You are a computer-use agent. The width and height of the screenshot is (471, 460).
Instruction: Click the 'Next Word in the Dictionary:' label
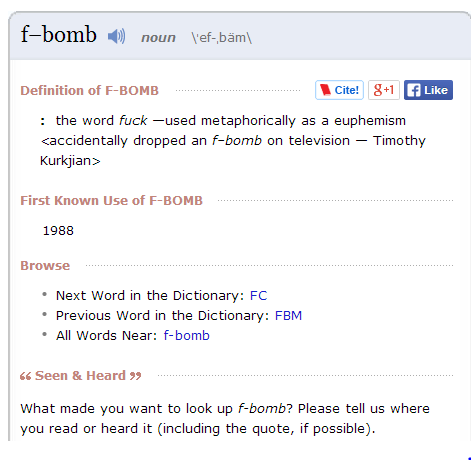tap(150, 296)
